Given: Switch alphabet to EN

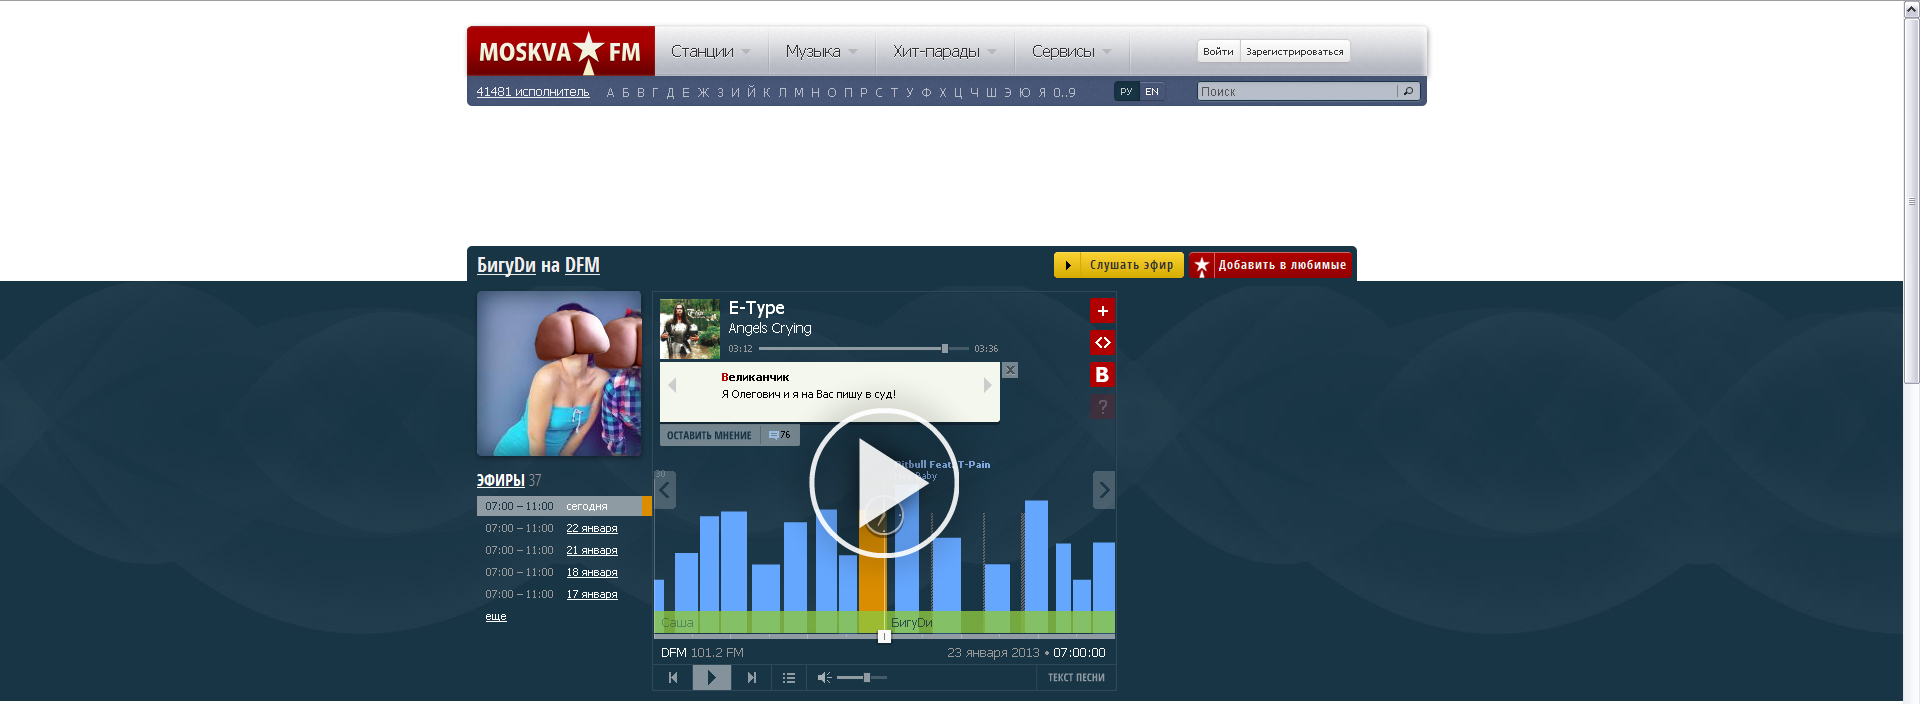Looking at the screenshot, I should (1152, 91).
